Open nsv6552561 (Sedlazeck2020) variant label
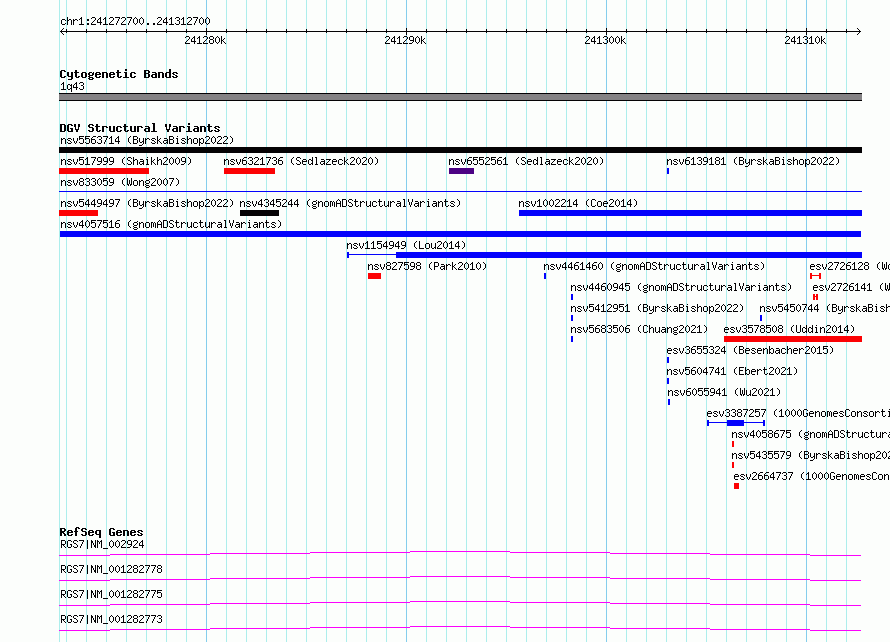 [526, 161]
